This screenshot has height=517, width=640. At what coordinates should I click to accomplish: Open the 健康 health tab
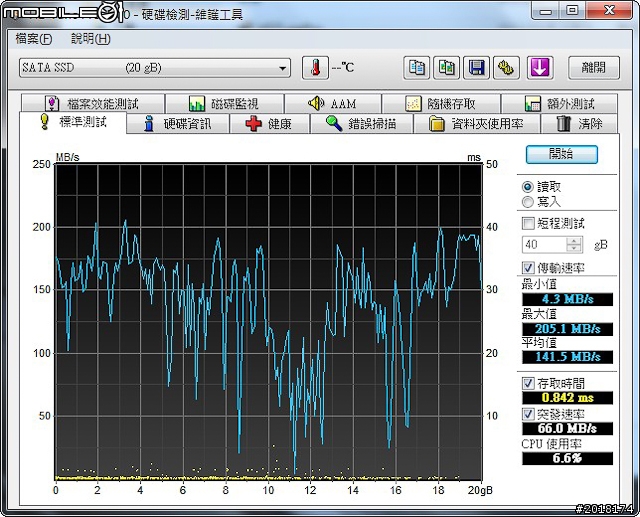[x=269, y=124]
